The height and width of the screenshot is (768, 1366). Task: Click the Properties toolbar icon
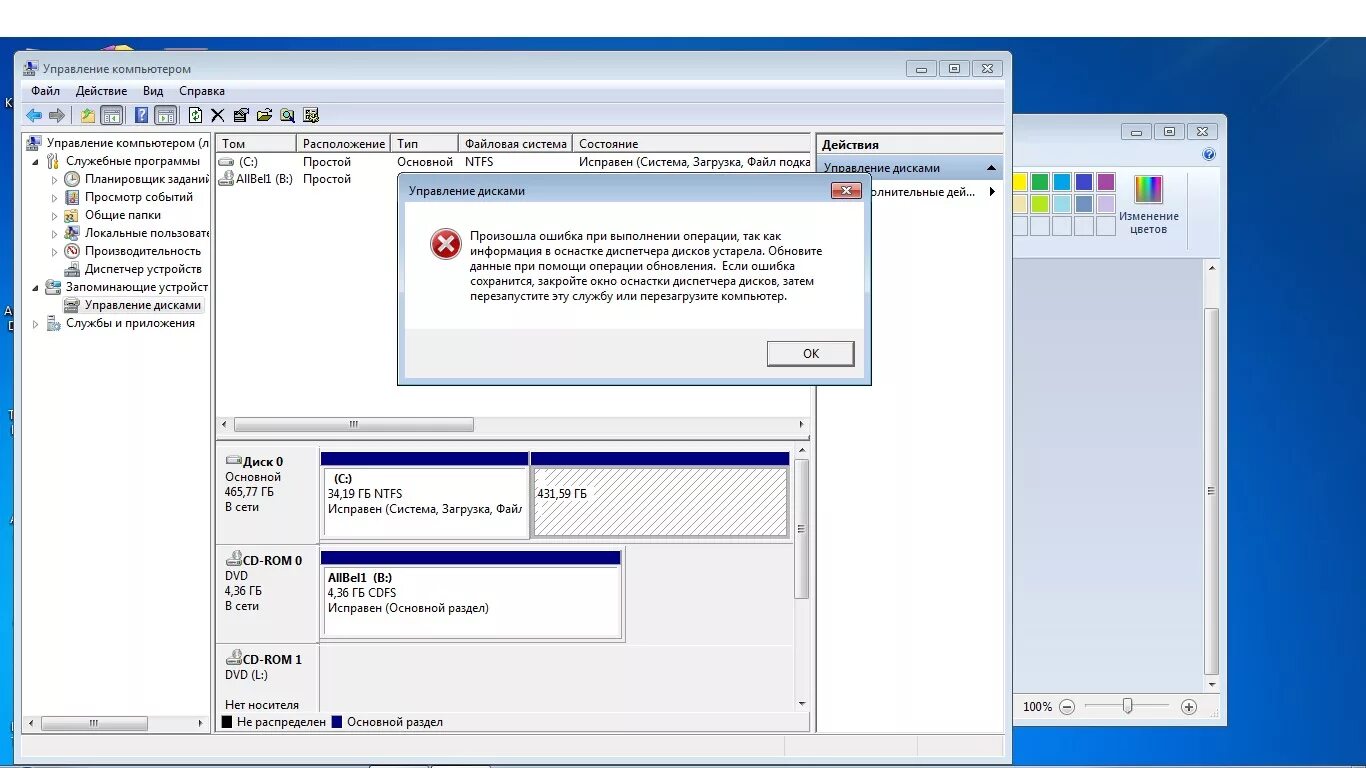click(241, 116)
